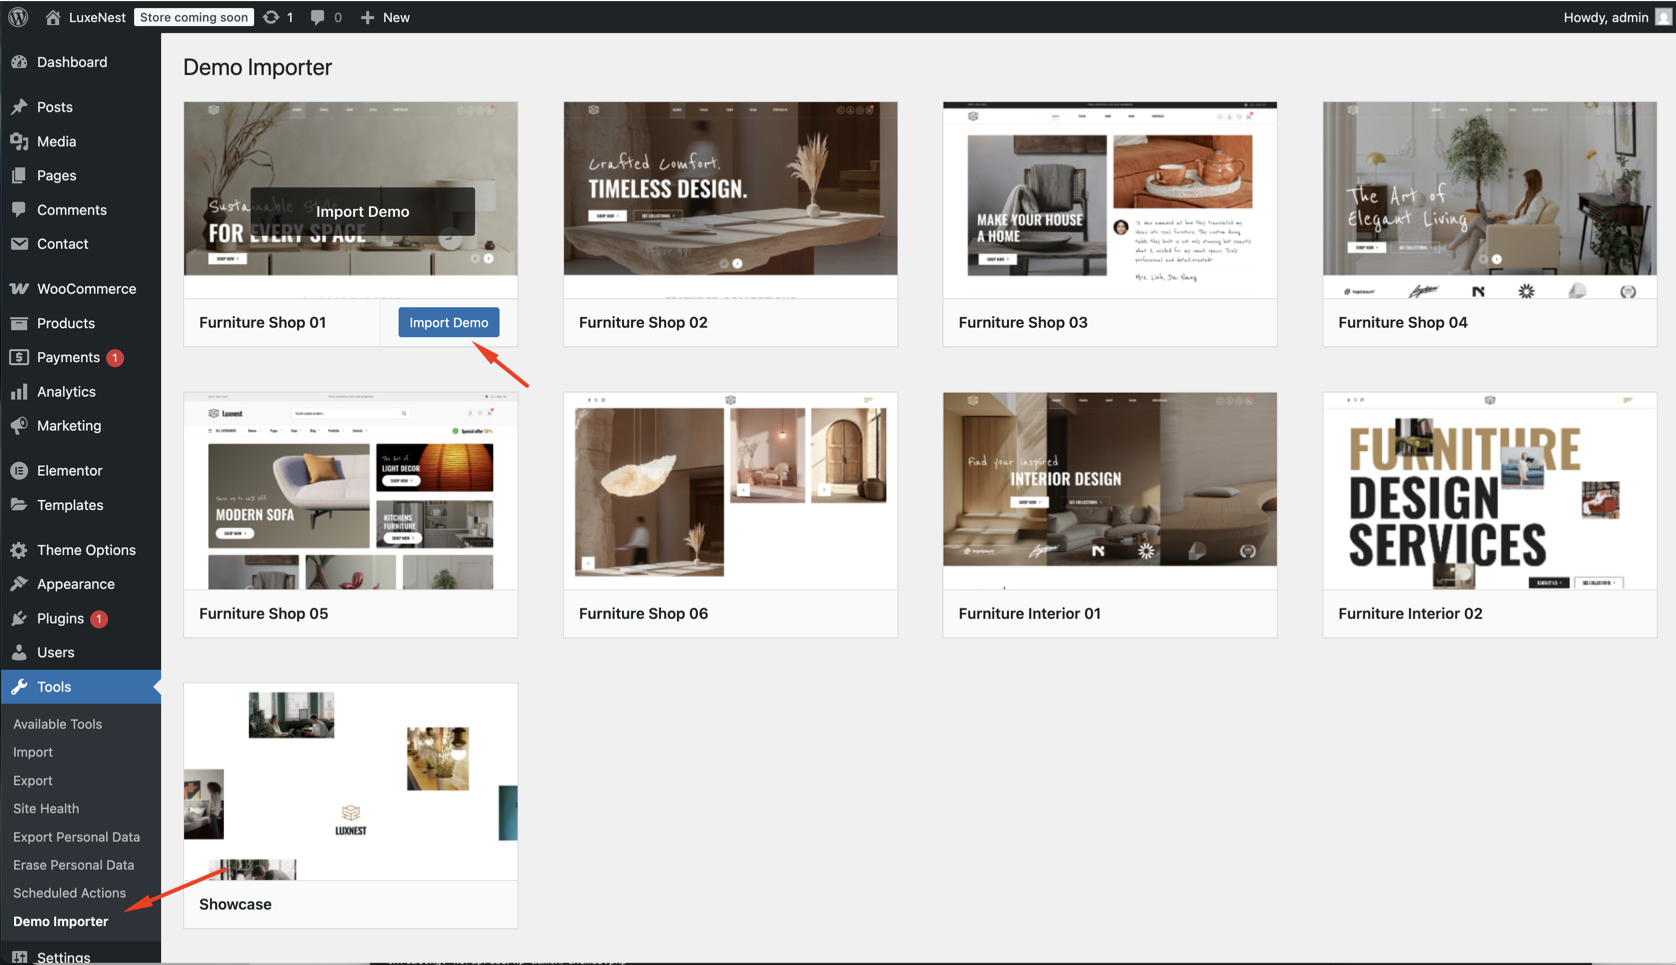Open the LuxeNest home icon

click(x=53, y=17)
